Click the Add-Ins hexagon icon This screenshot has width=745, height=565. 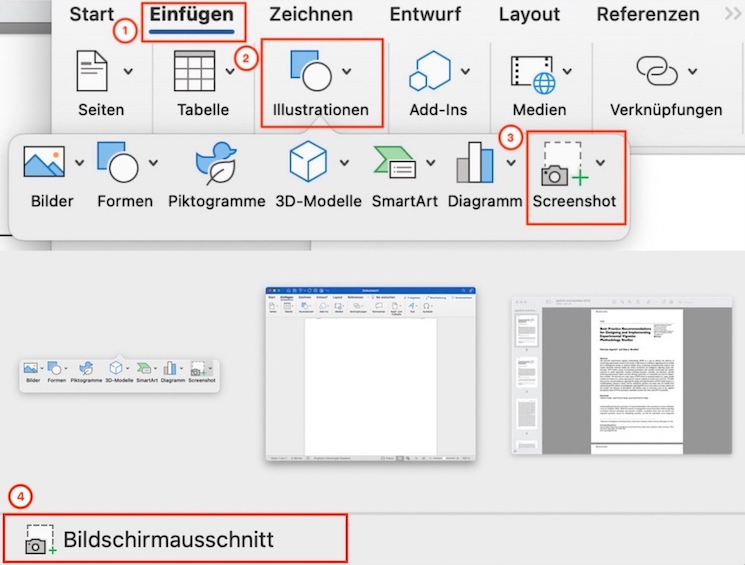click(x=430, y=71)
